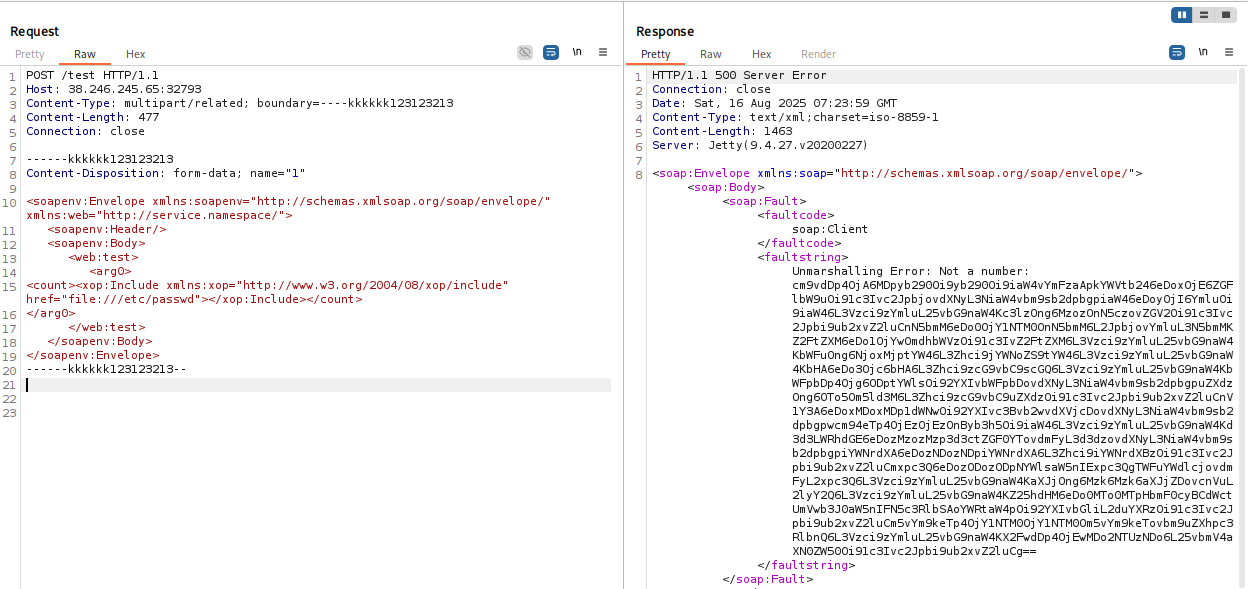
Task: Click 'Server: Jetty(9.4.27.v20200227)' line
Action: tap(760, 145)
